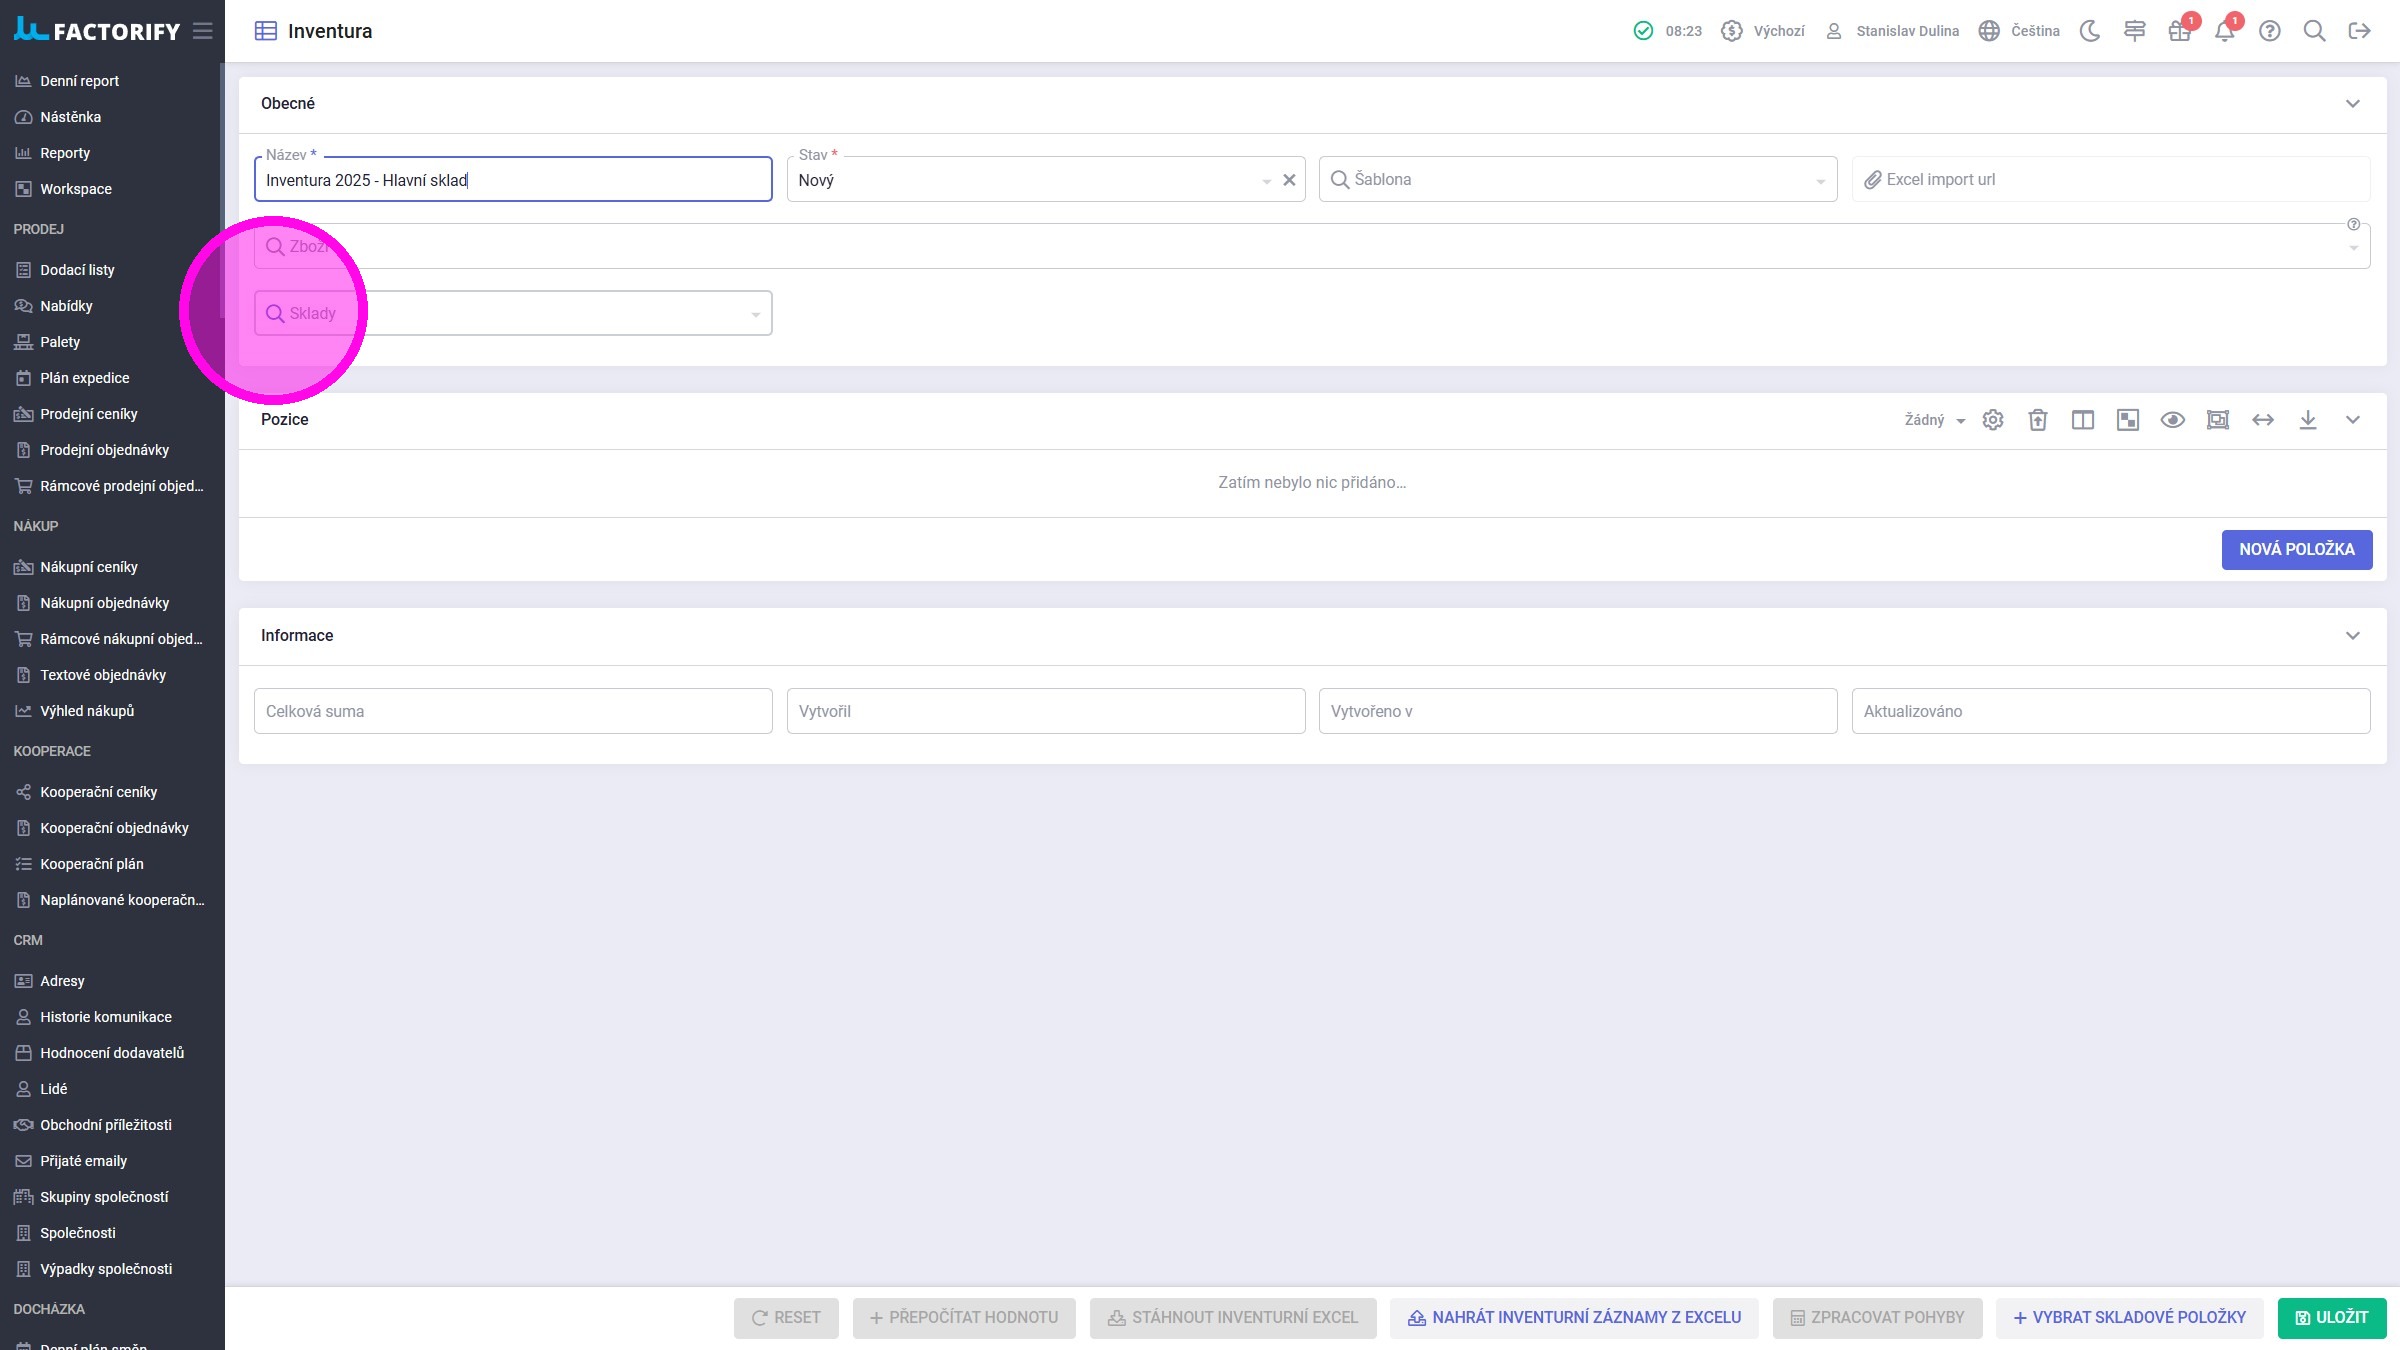Viewport: 2400px width, 1350px height.
Task: Open the notifications bell
Action: (x=2224, y=31)
